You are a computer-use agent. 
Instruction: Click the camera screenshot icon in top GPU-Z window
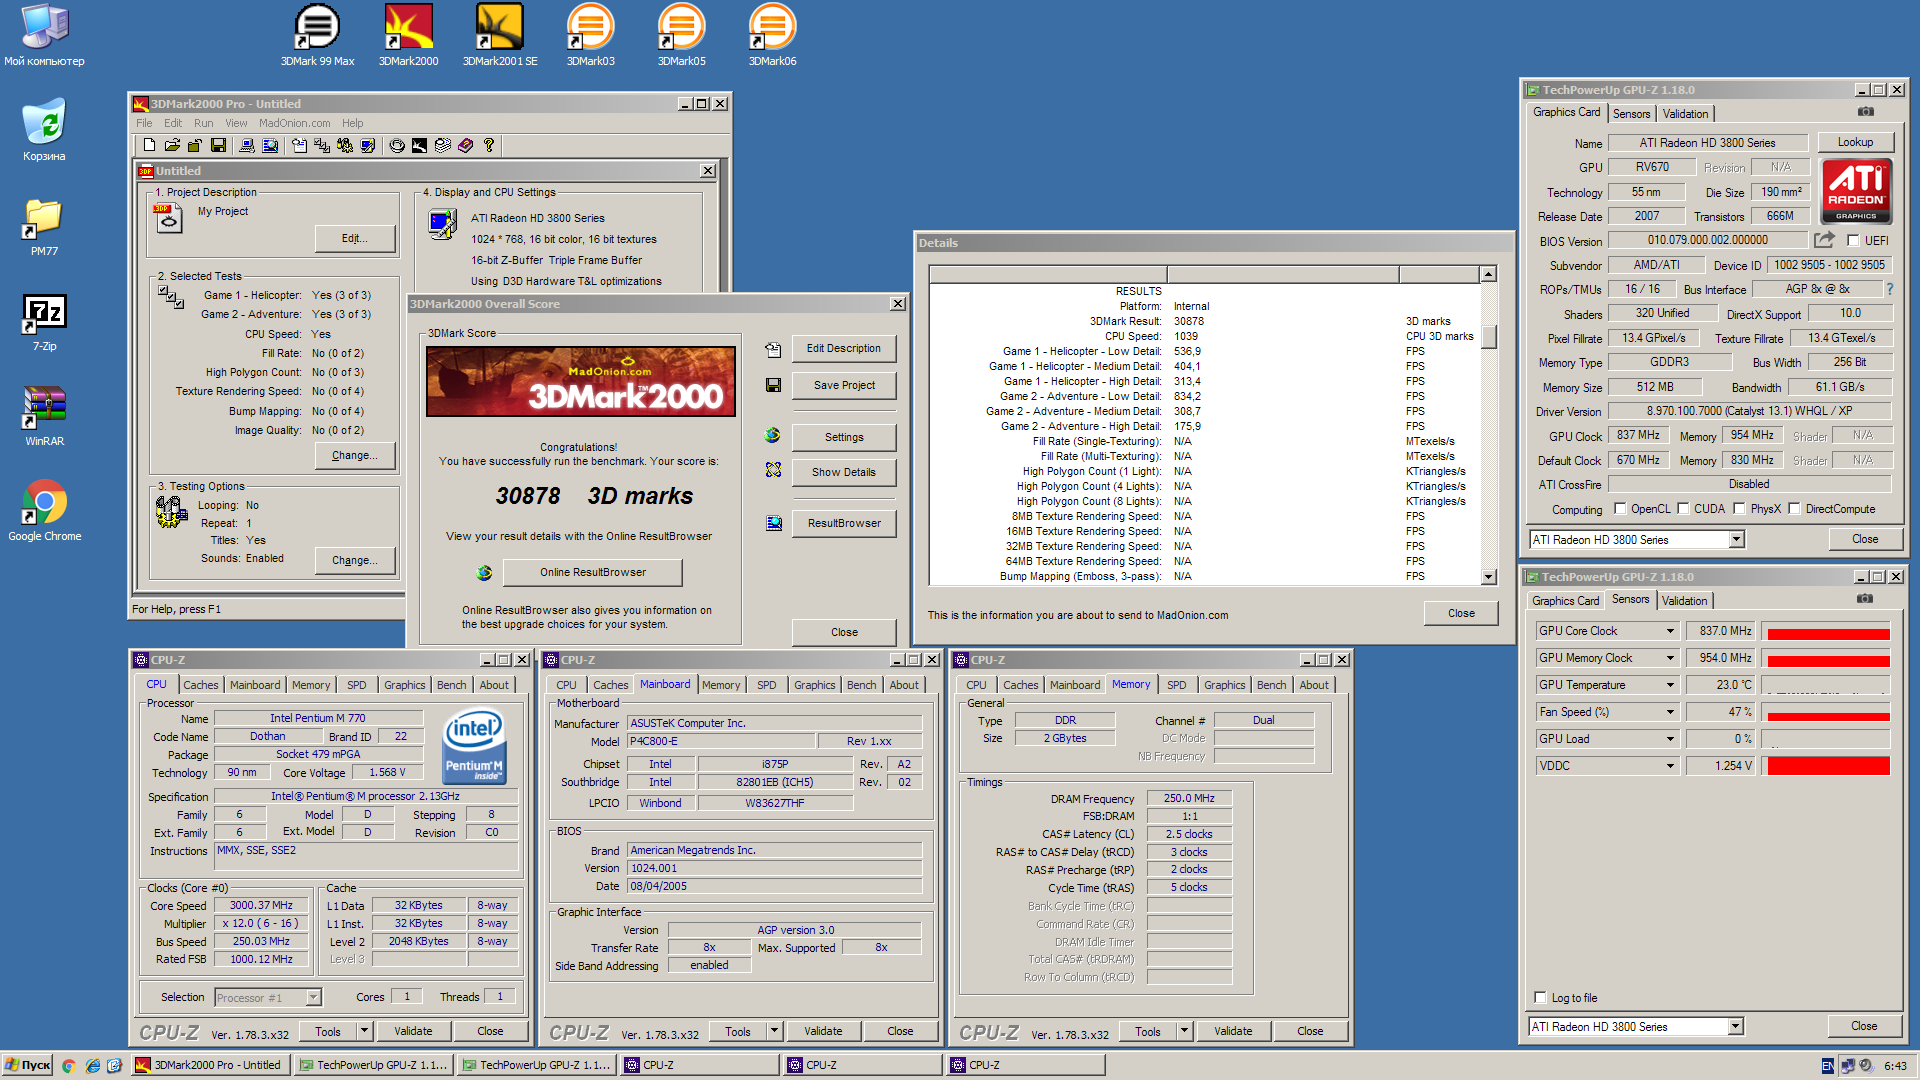point(1865,112)
